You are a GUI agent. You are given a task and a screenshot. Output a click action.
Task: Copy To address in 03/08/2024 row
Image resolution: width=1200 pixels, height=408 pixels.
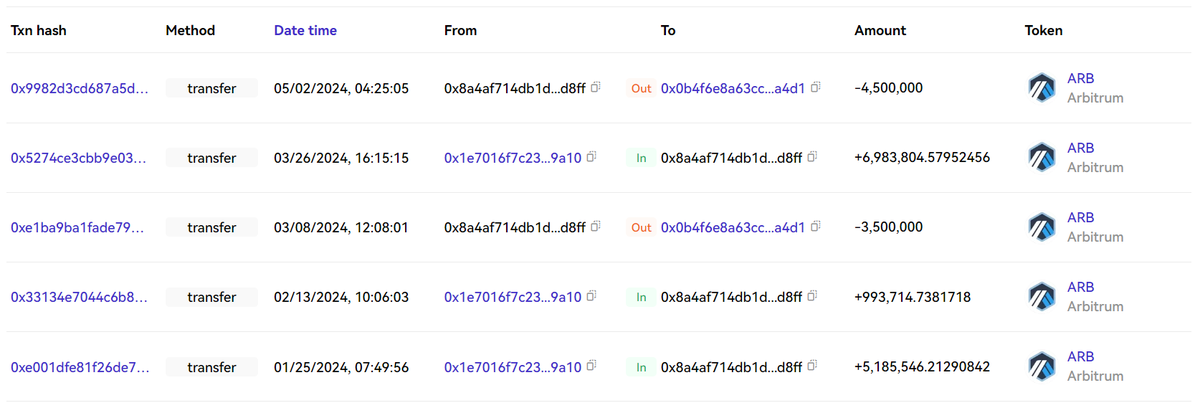815,227
